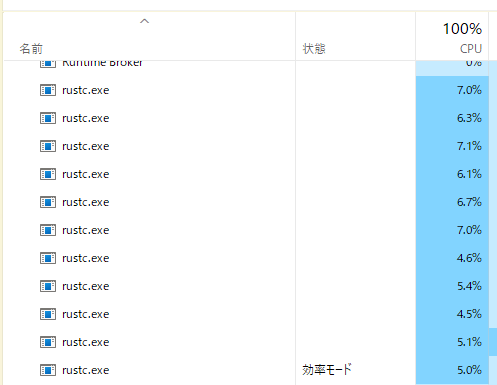Click the 5.4% CPU cell

(x=452, y=286)
